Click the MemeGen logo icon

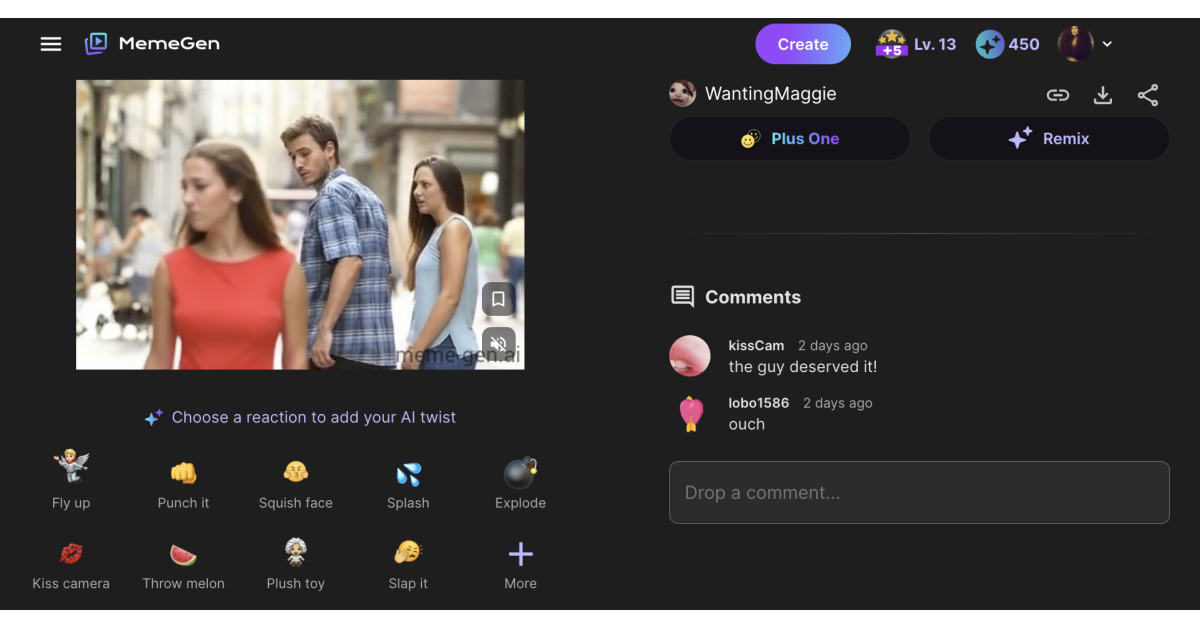[x=96, y=44]
